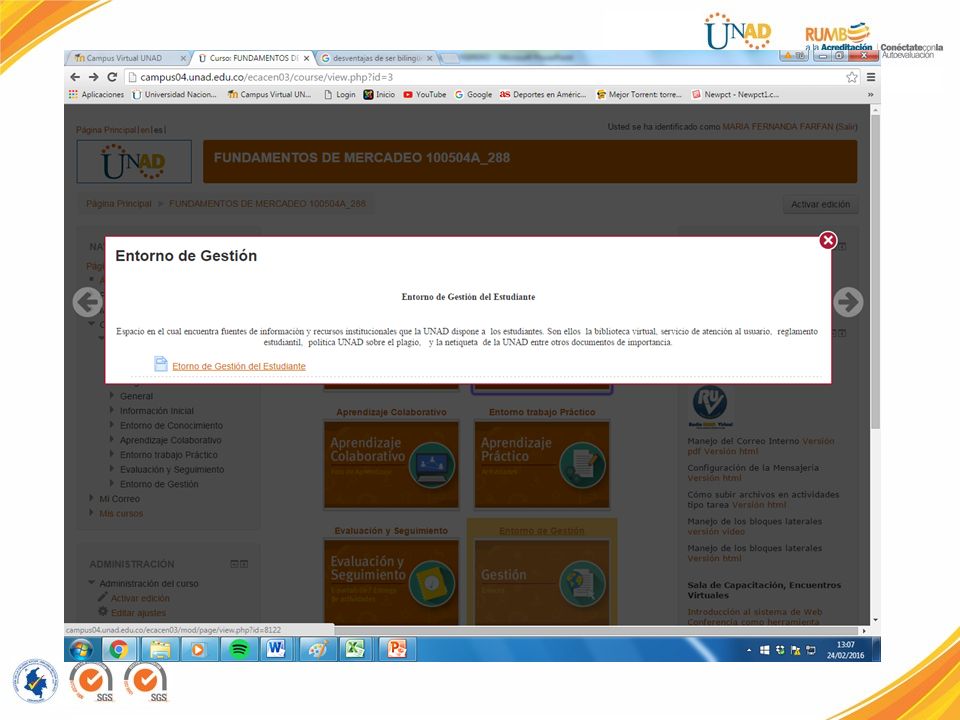The width and height of the screenshot is (960, 720).
Task: Click Editar ajustes link
Action: pyautogui.click(x=138, y=613)
